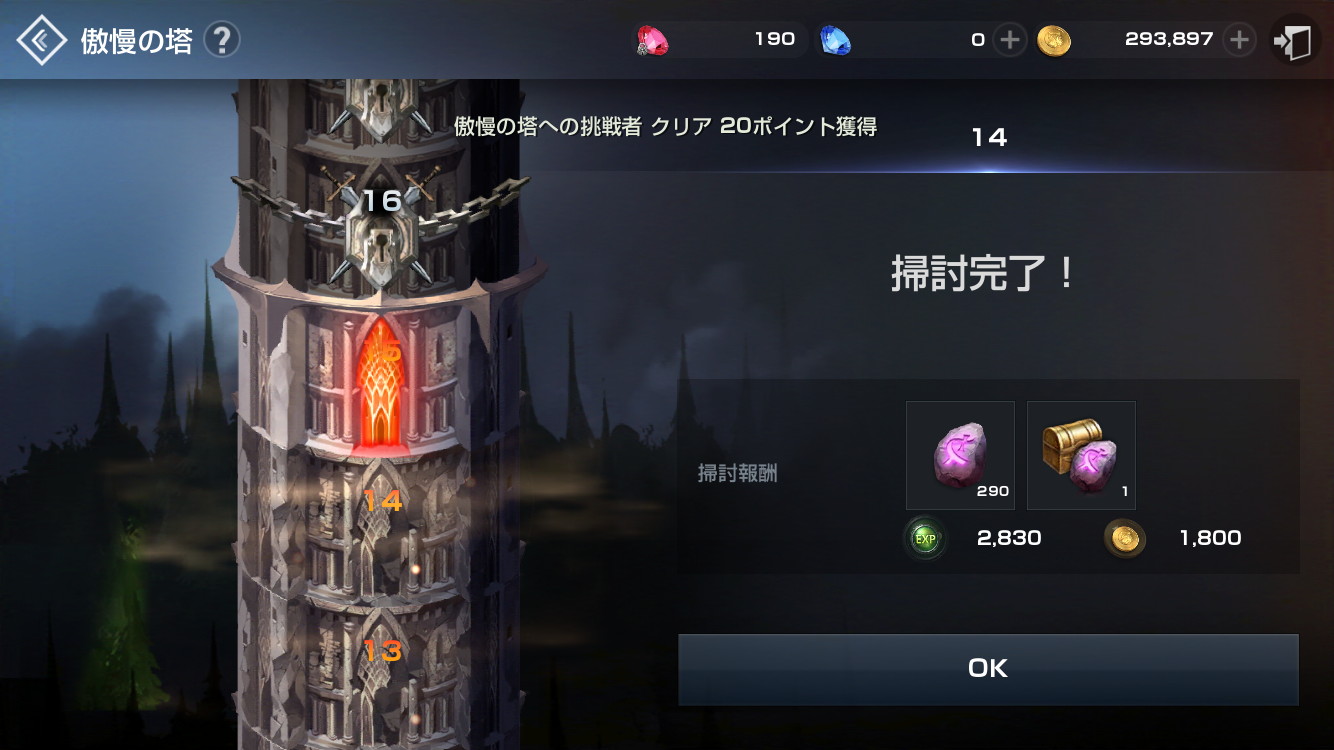Viewport: 1334px width, 750px height.
Task: Add more blue diamonds with plus
Action: click(1010, 40)
